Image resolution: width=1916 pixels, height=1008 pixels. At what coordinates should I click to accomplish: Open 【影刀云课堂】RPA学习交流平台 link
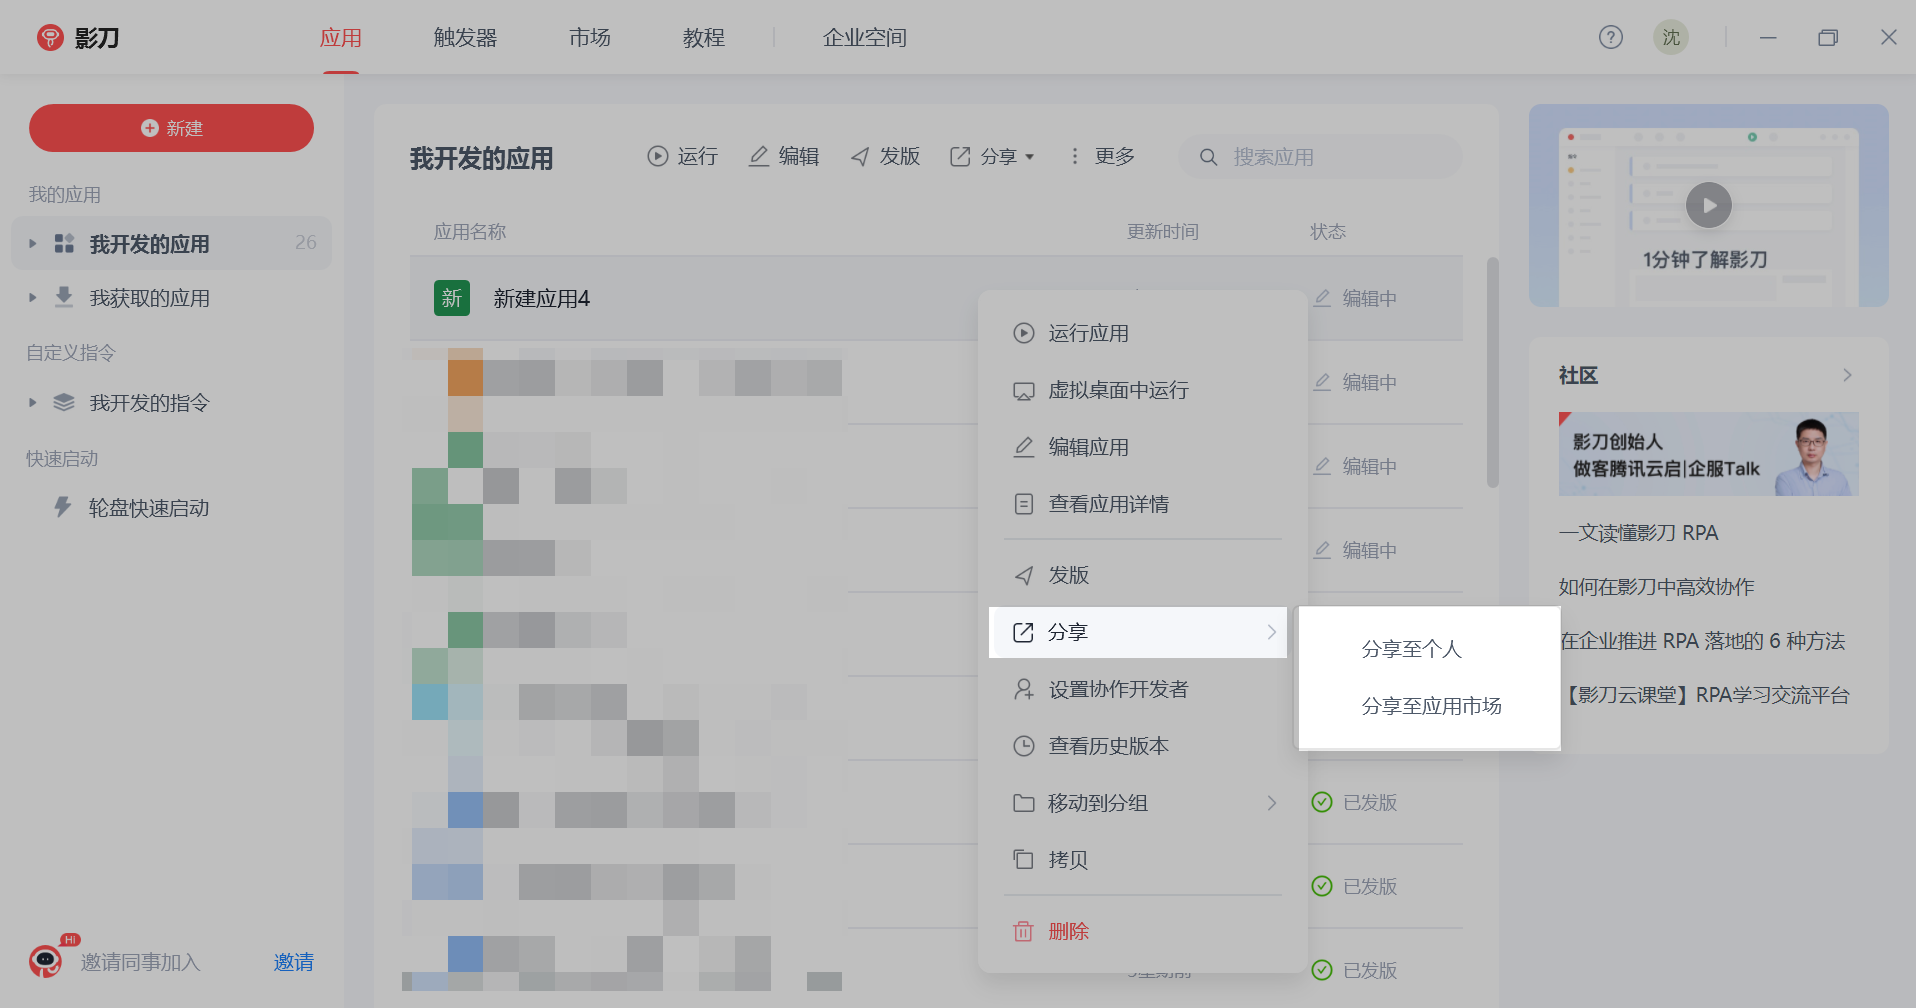(1706, 695)
